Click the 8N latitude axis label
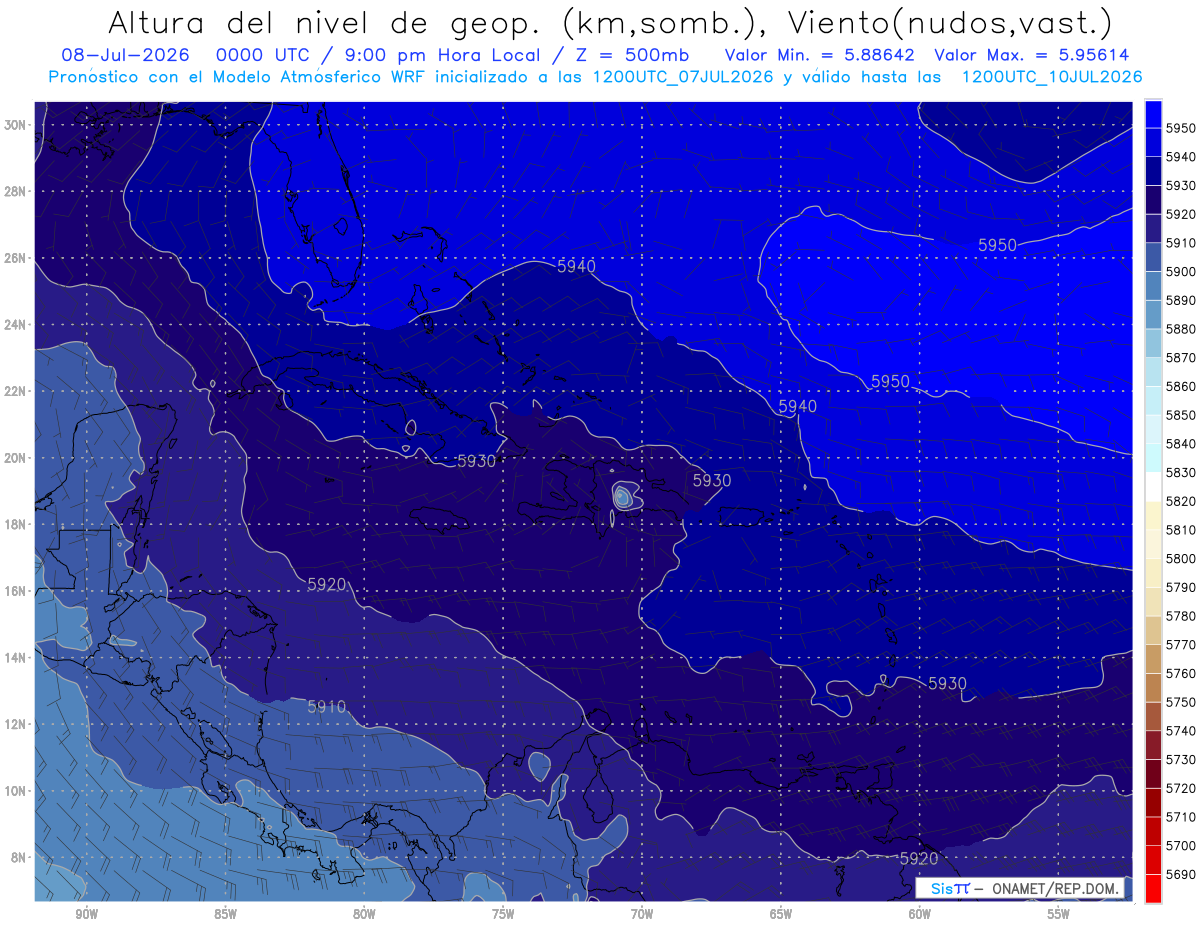Screen dimensions: 1200x927 coord(19,858)
